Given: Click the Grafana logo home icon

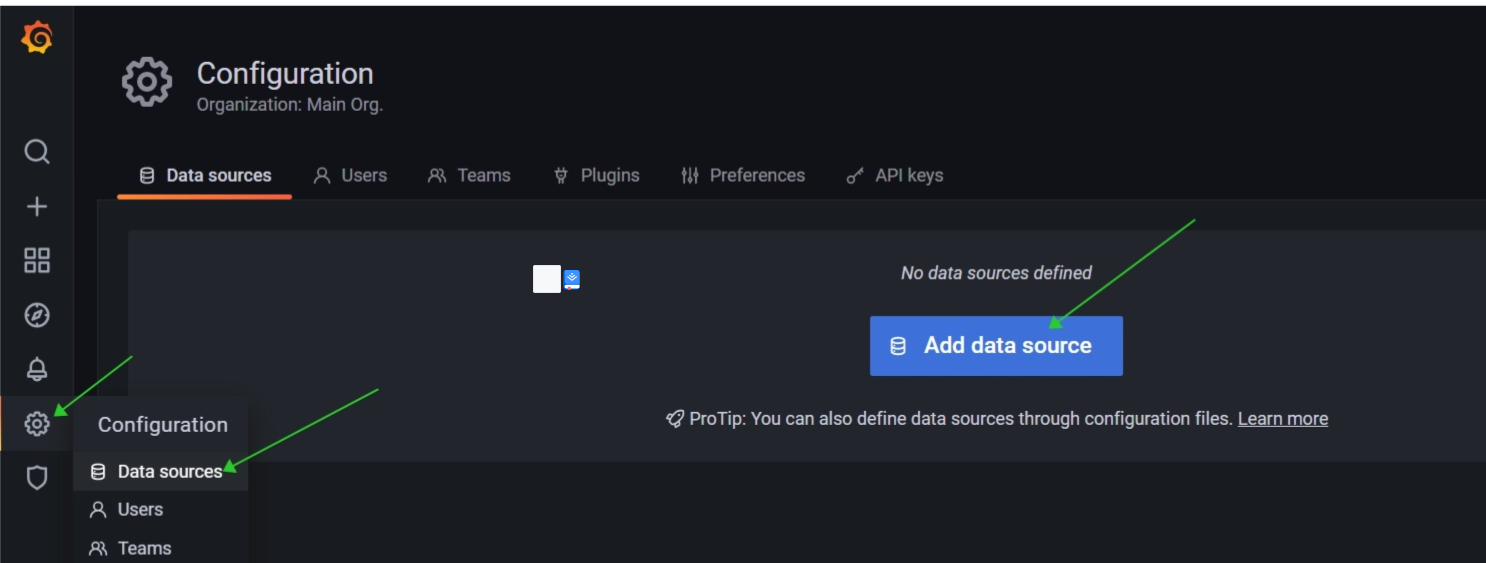Looking at the screenshot, I should (x=37, y=38).
